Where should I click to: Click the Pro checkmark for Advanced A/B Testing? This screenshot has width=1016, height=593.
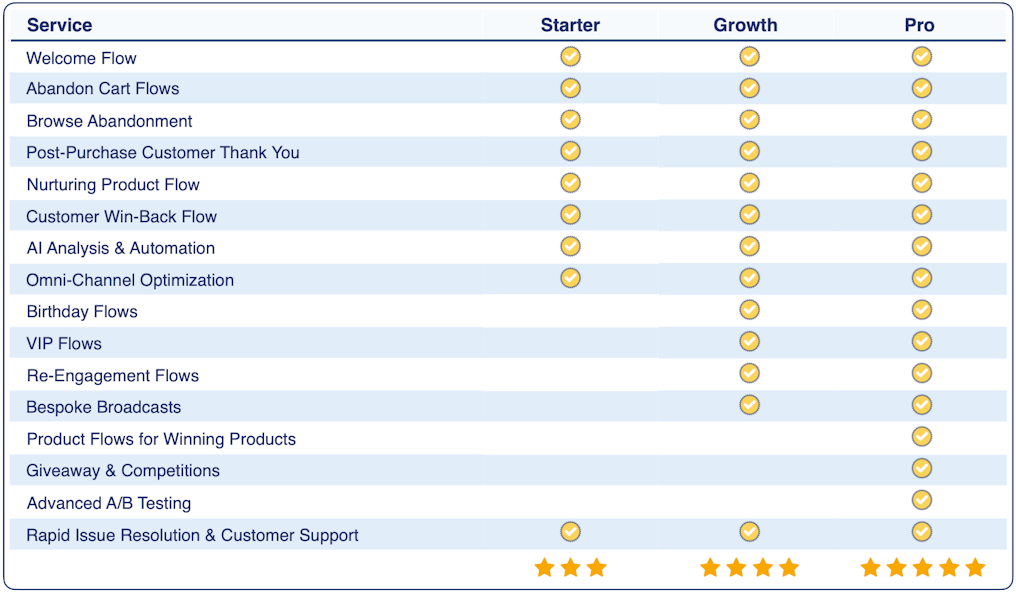(921, 500)
